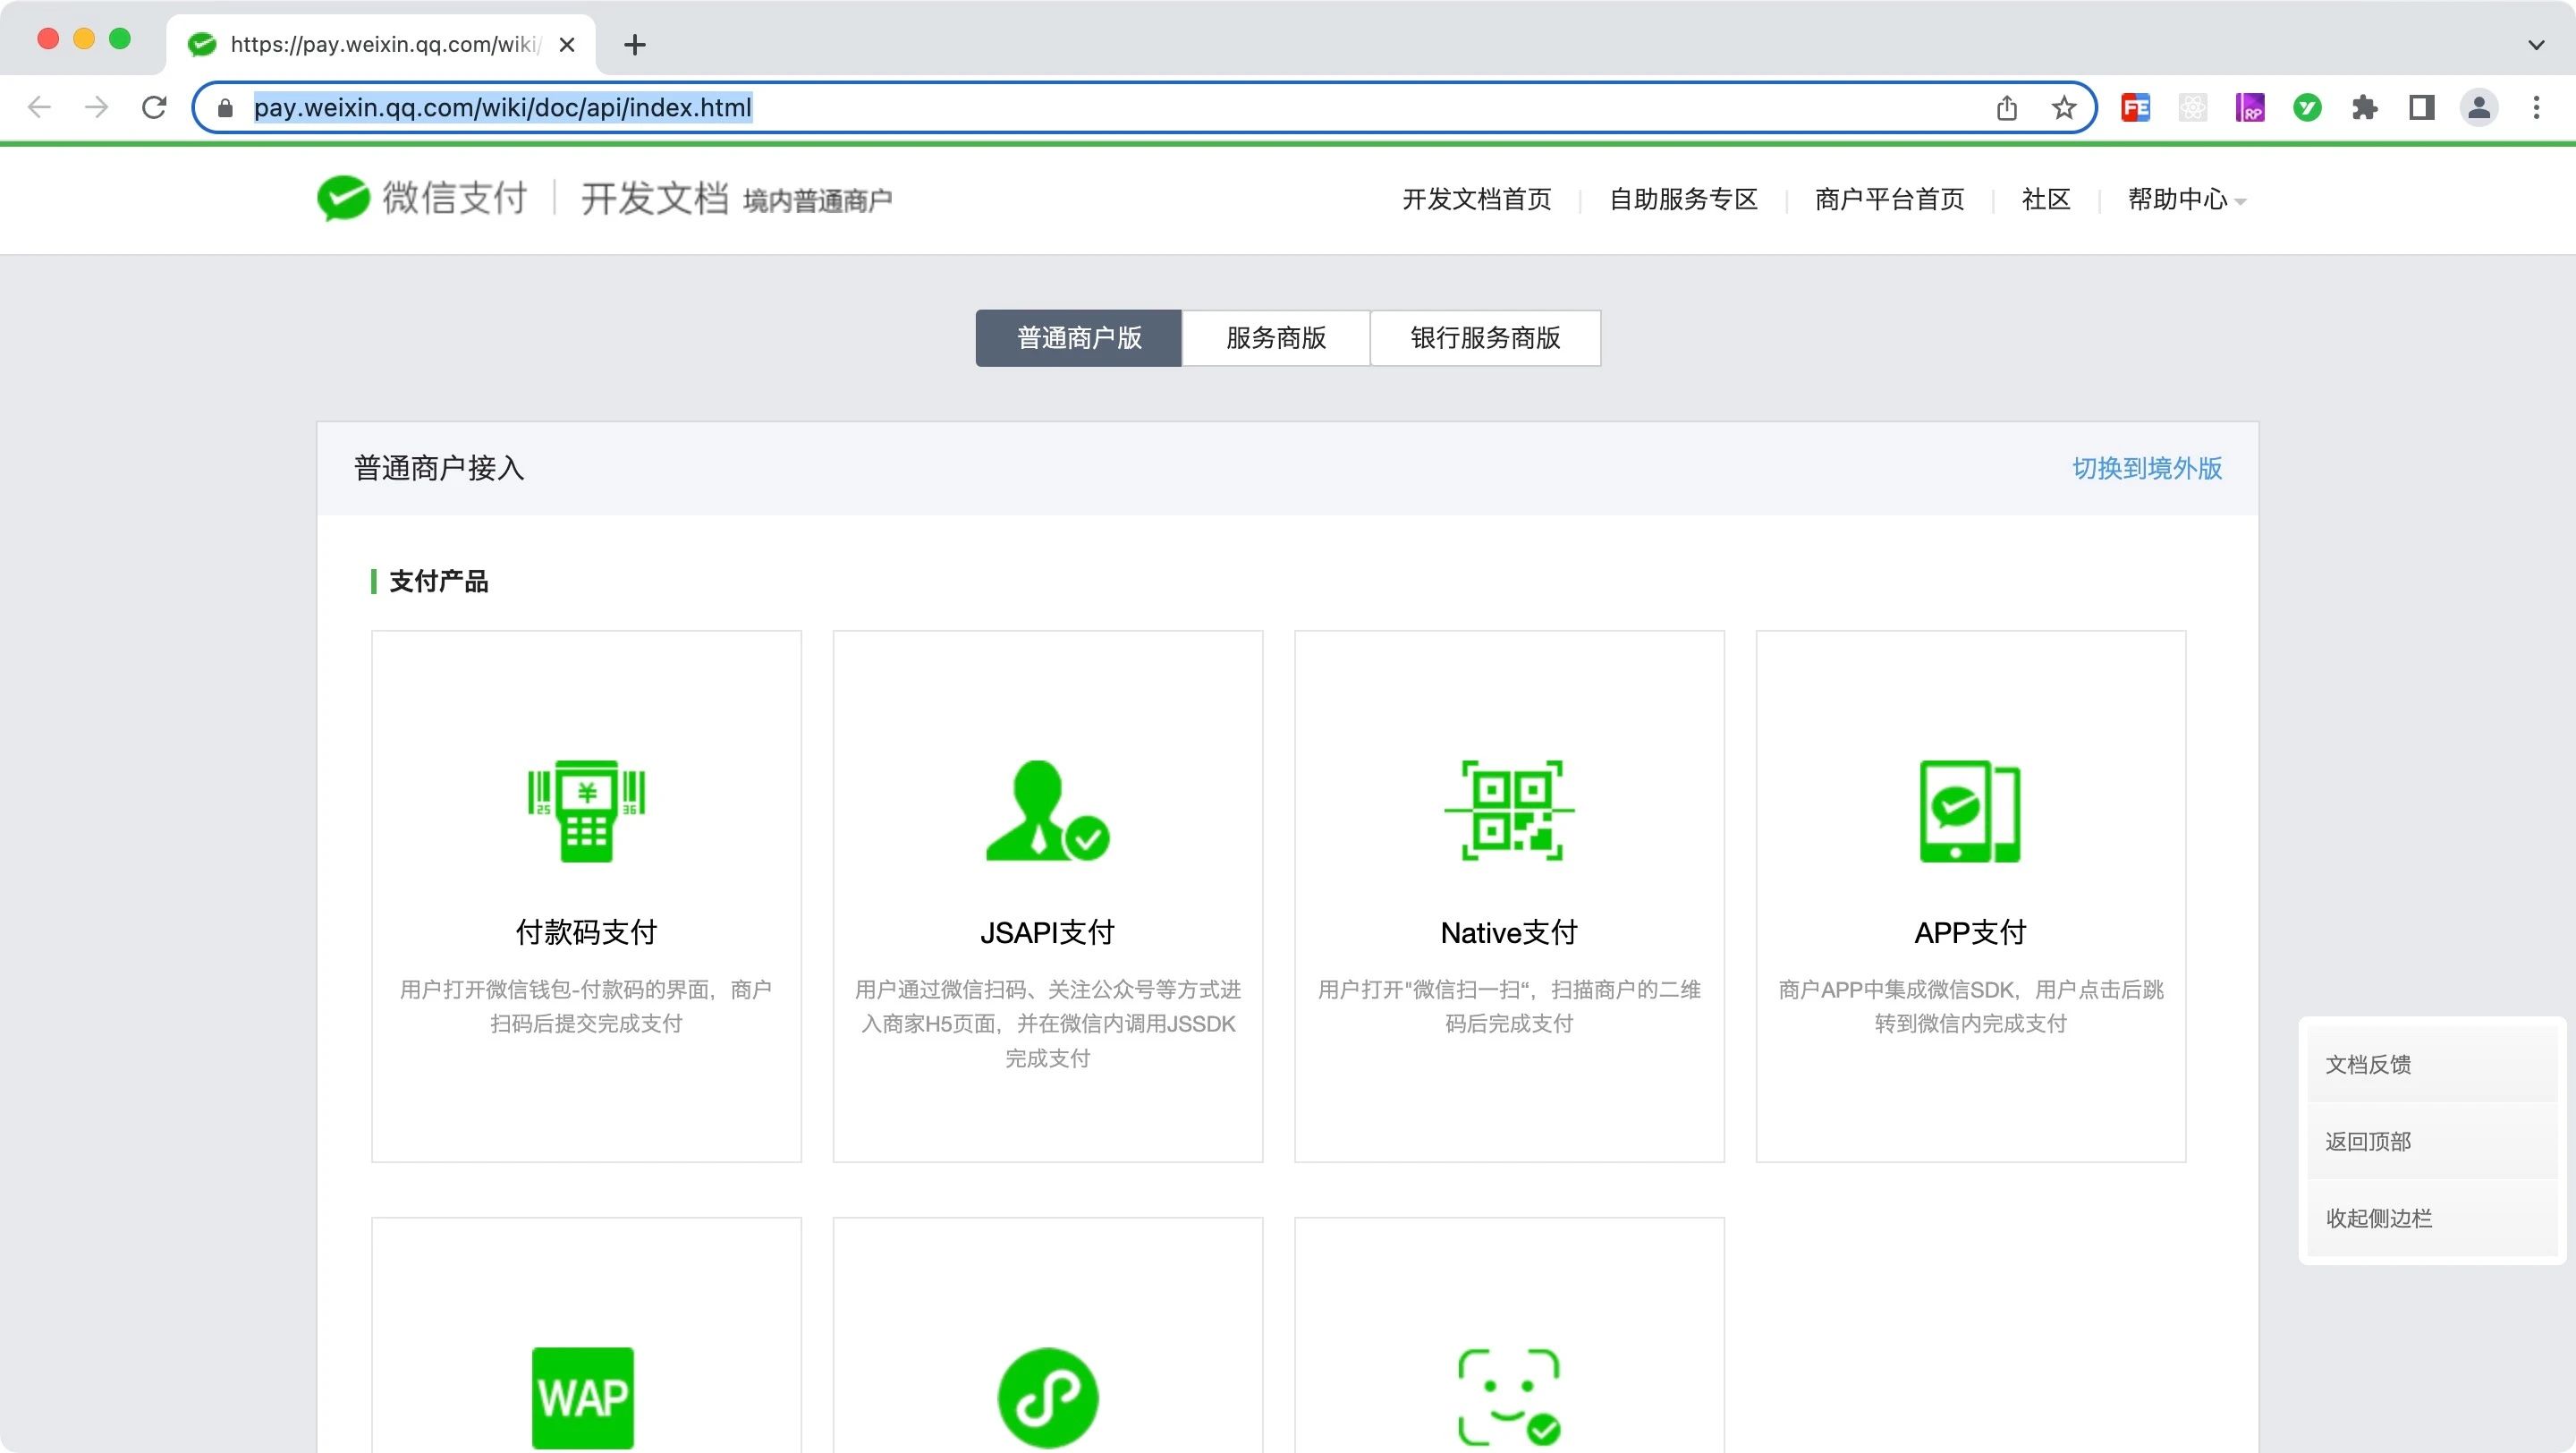This screenshot has height=1453, width=2576.
Task: Open Chrome three-dot menu
Action: (2536, 107)
